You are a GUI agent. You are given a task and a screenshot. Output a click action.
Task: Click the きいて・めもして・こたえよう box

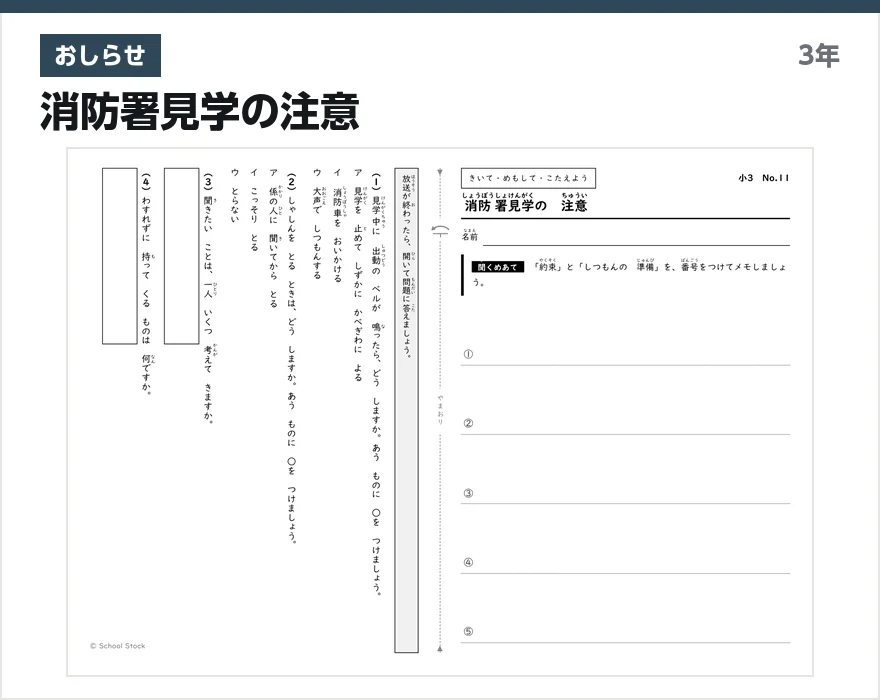coord(528,178)
